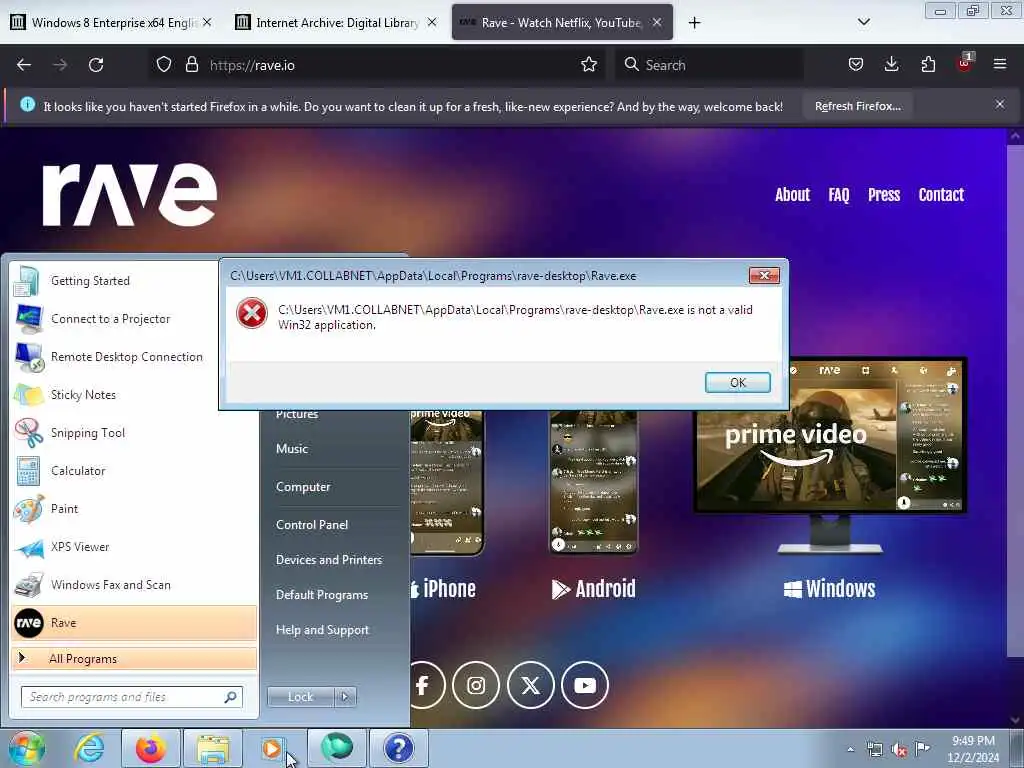Image resolution: width=1024 pixels, height=768 pixels.
Task: Close the Rave.exe error dialog
Action: click(763, 276)
